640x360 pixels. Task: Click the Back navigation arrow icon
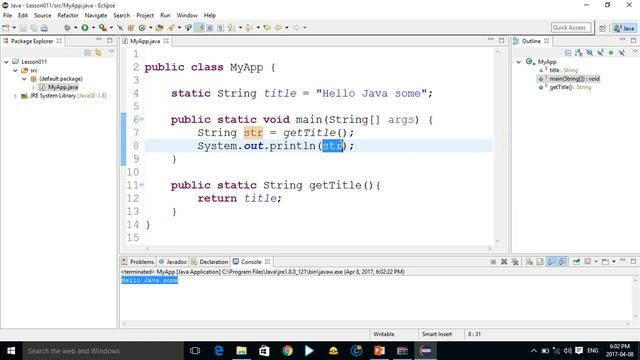point(278,28)
